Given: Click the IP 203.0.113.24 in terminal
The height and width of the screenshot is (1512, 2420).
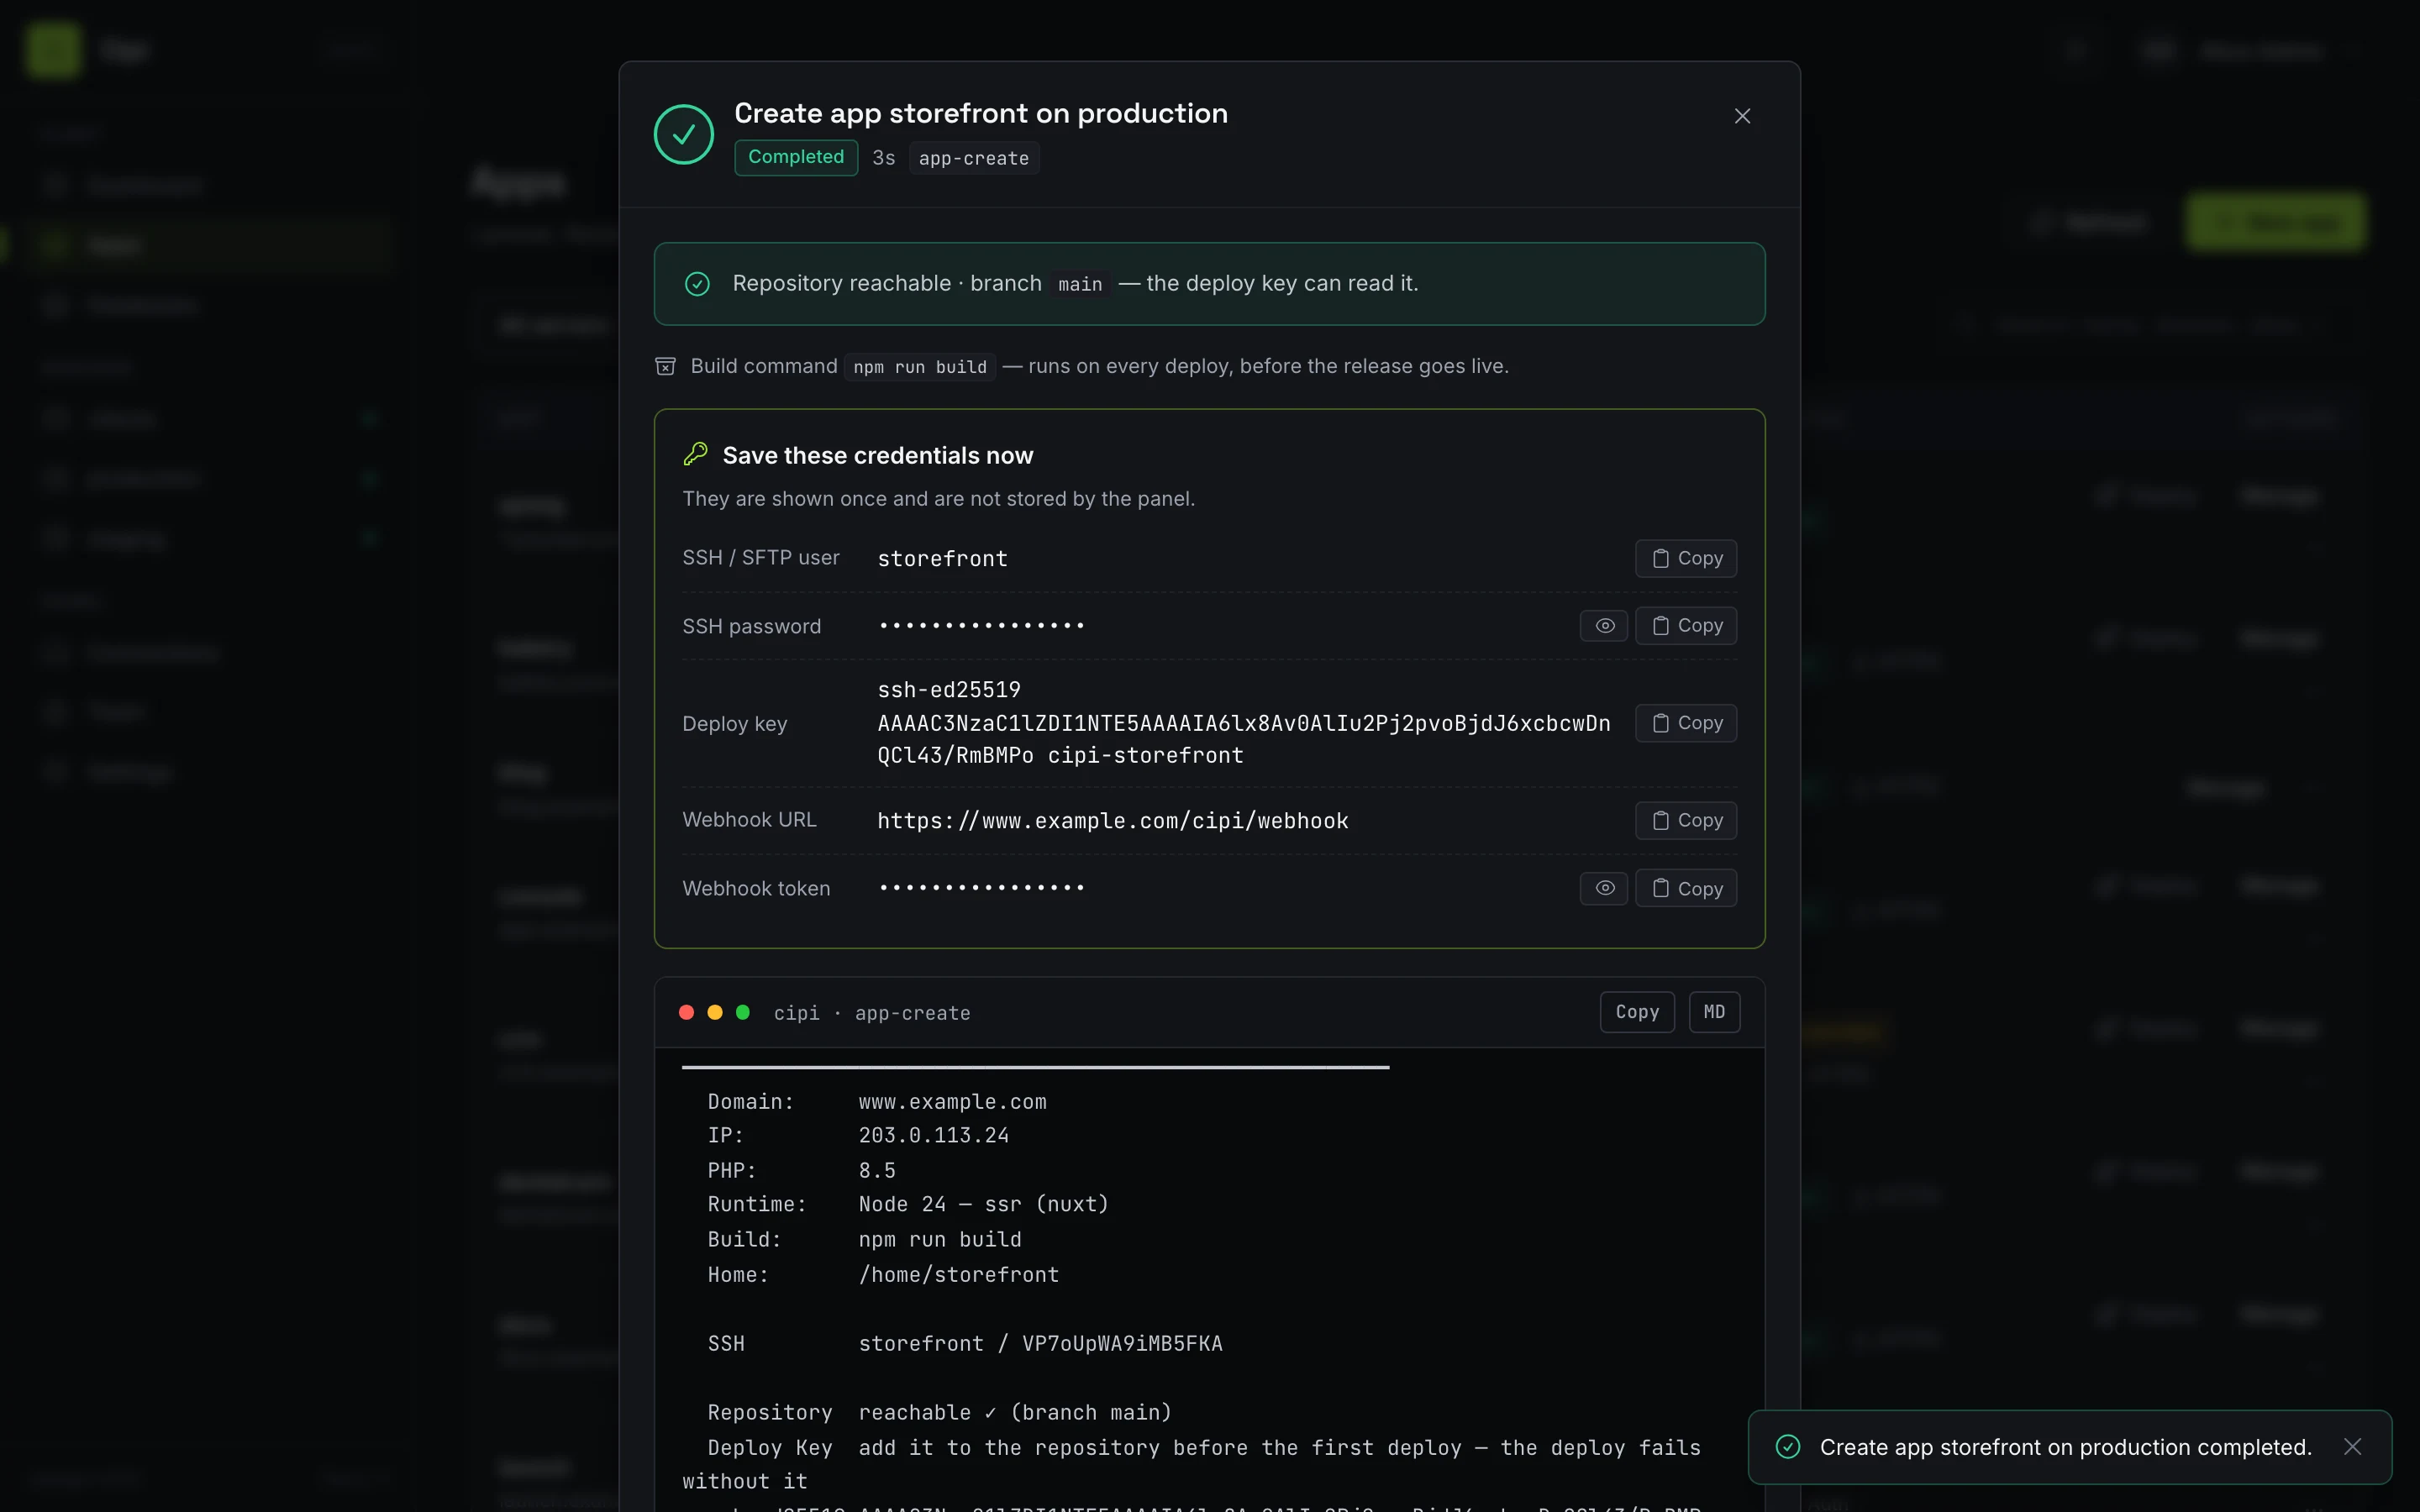Looking at the screenshot, I should click(x=934, y=1135).
